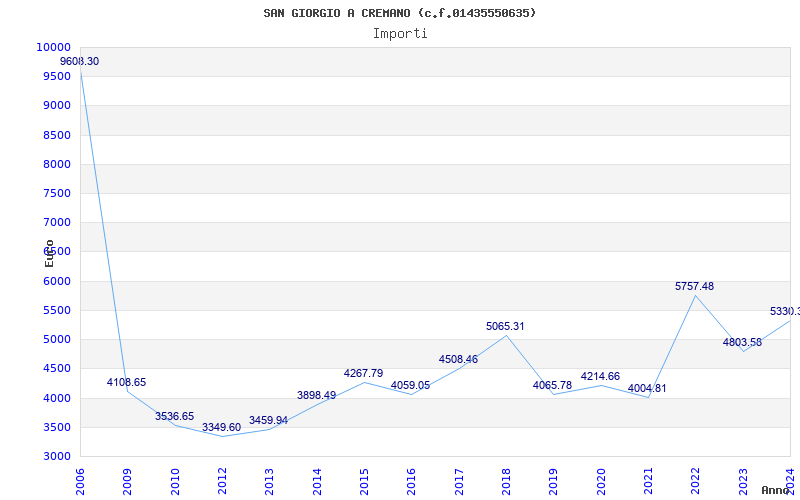Click the 4267.79 data label
The height and width of the screenshot is (500, 800).
click(x=363, y=373)
